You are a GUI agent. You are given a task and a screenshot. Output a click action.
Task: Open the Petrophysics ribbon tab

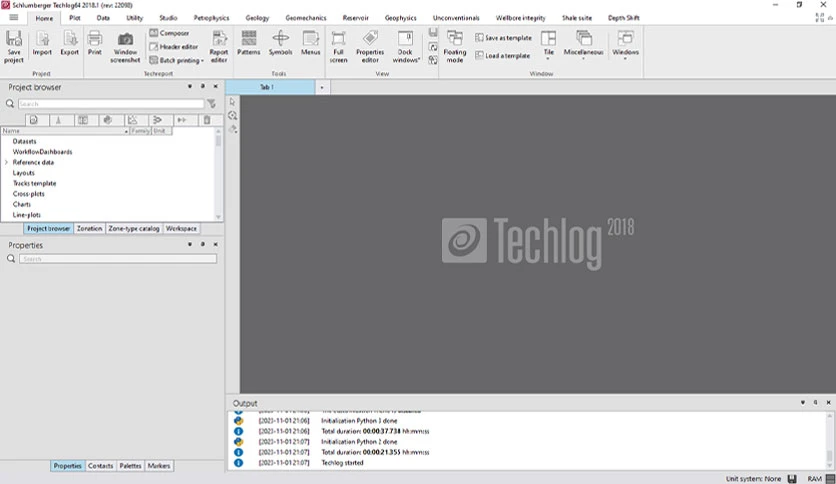point(211,18)
